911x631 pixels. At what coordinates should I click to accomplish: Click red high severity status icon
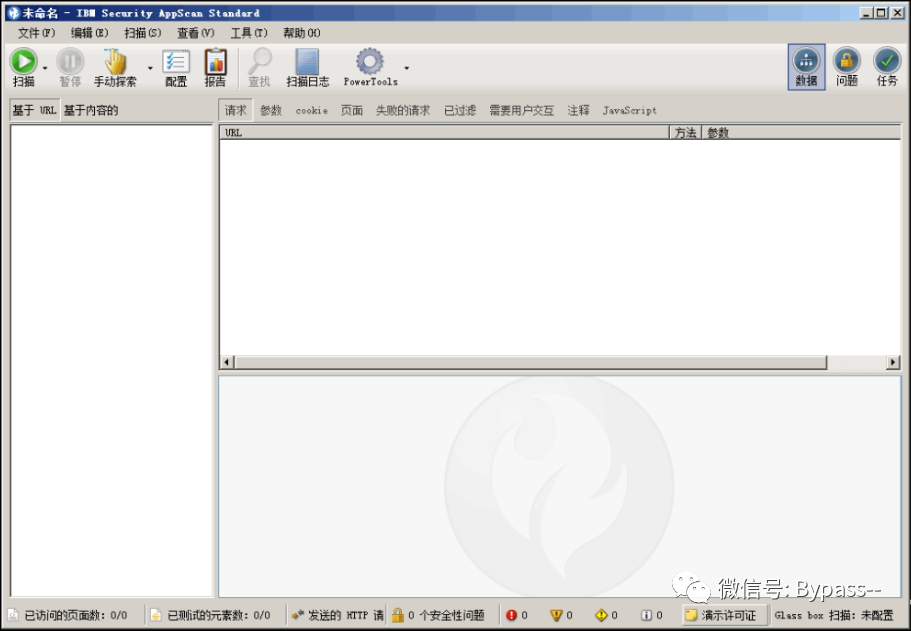pyautogui.click(x=511, y=615)
